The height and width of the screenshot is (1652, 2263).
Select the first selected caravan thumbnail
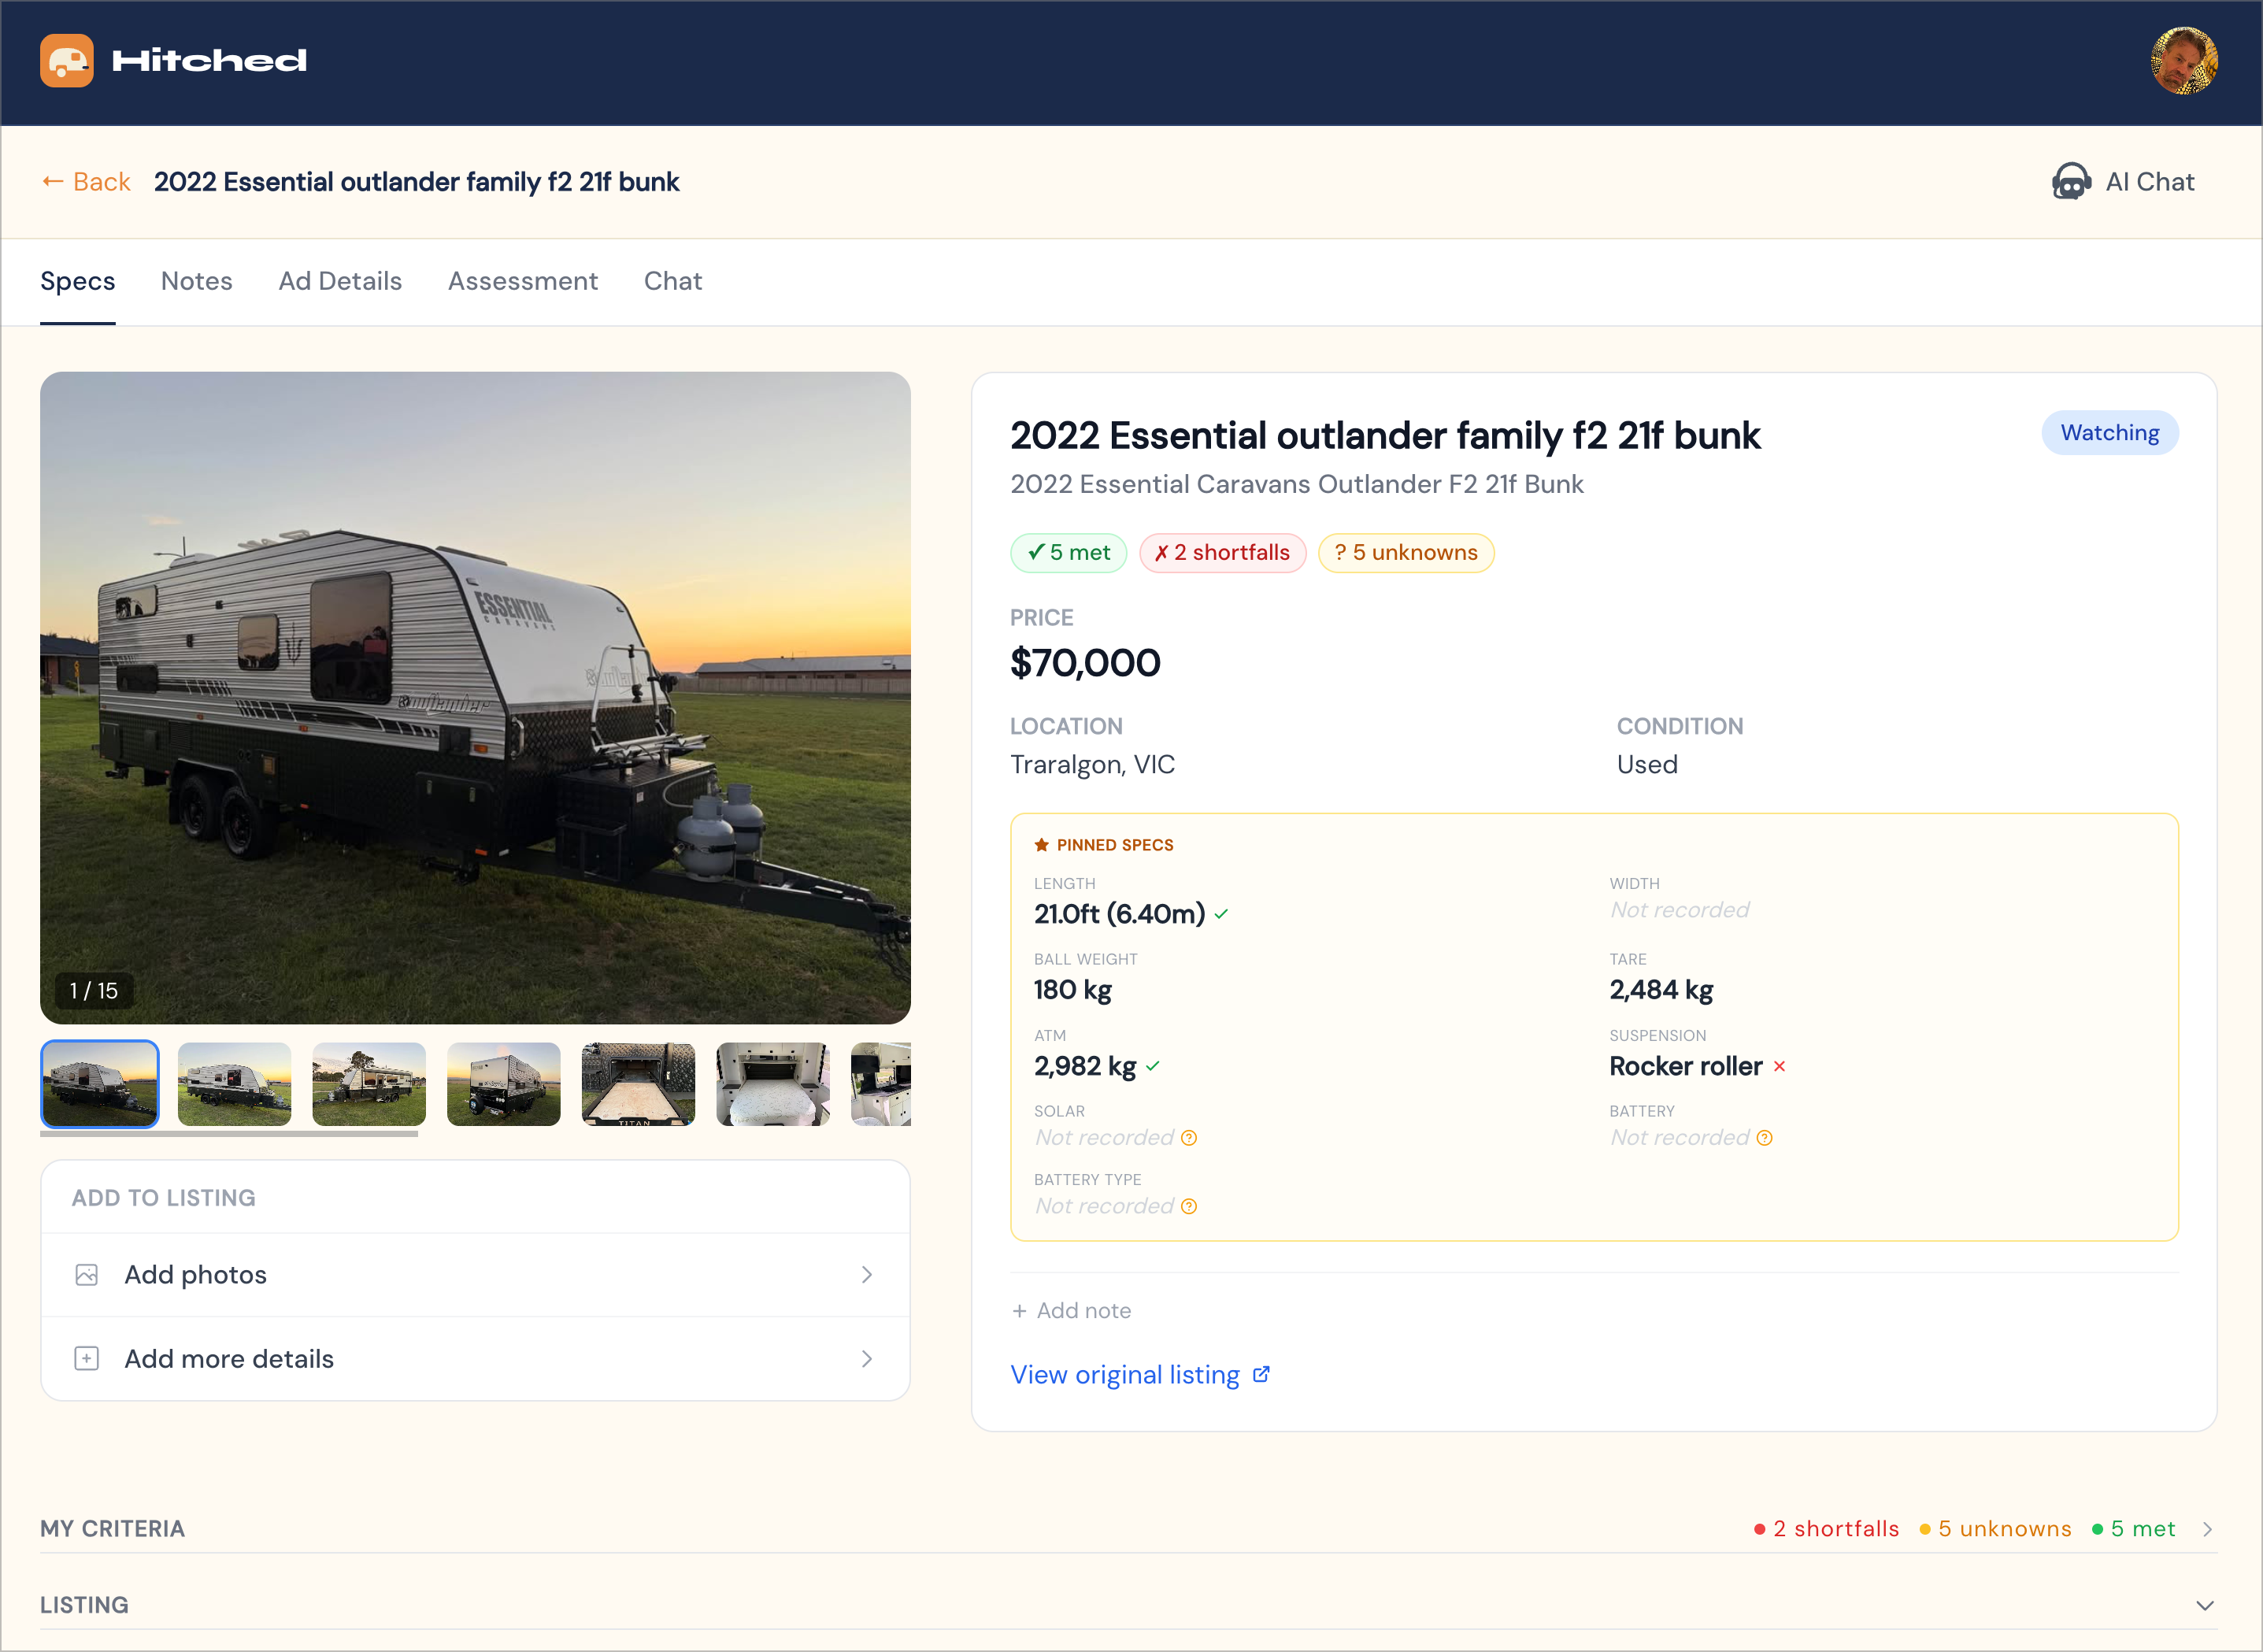tap(100, 1084)
